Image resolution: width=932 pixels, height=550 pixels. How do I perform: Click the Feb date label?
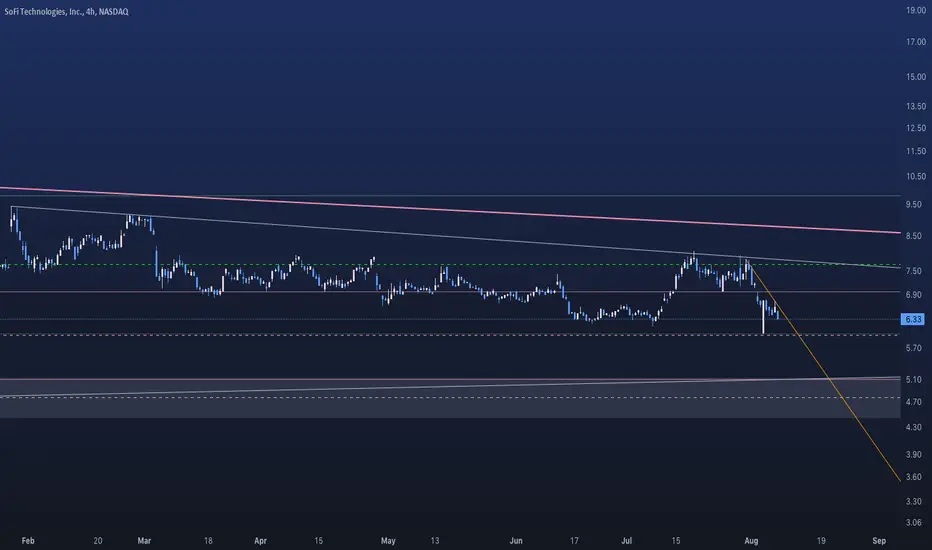point(28,540)
